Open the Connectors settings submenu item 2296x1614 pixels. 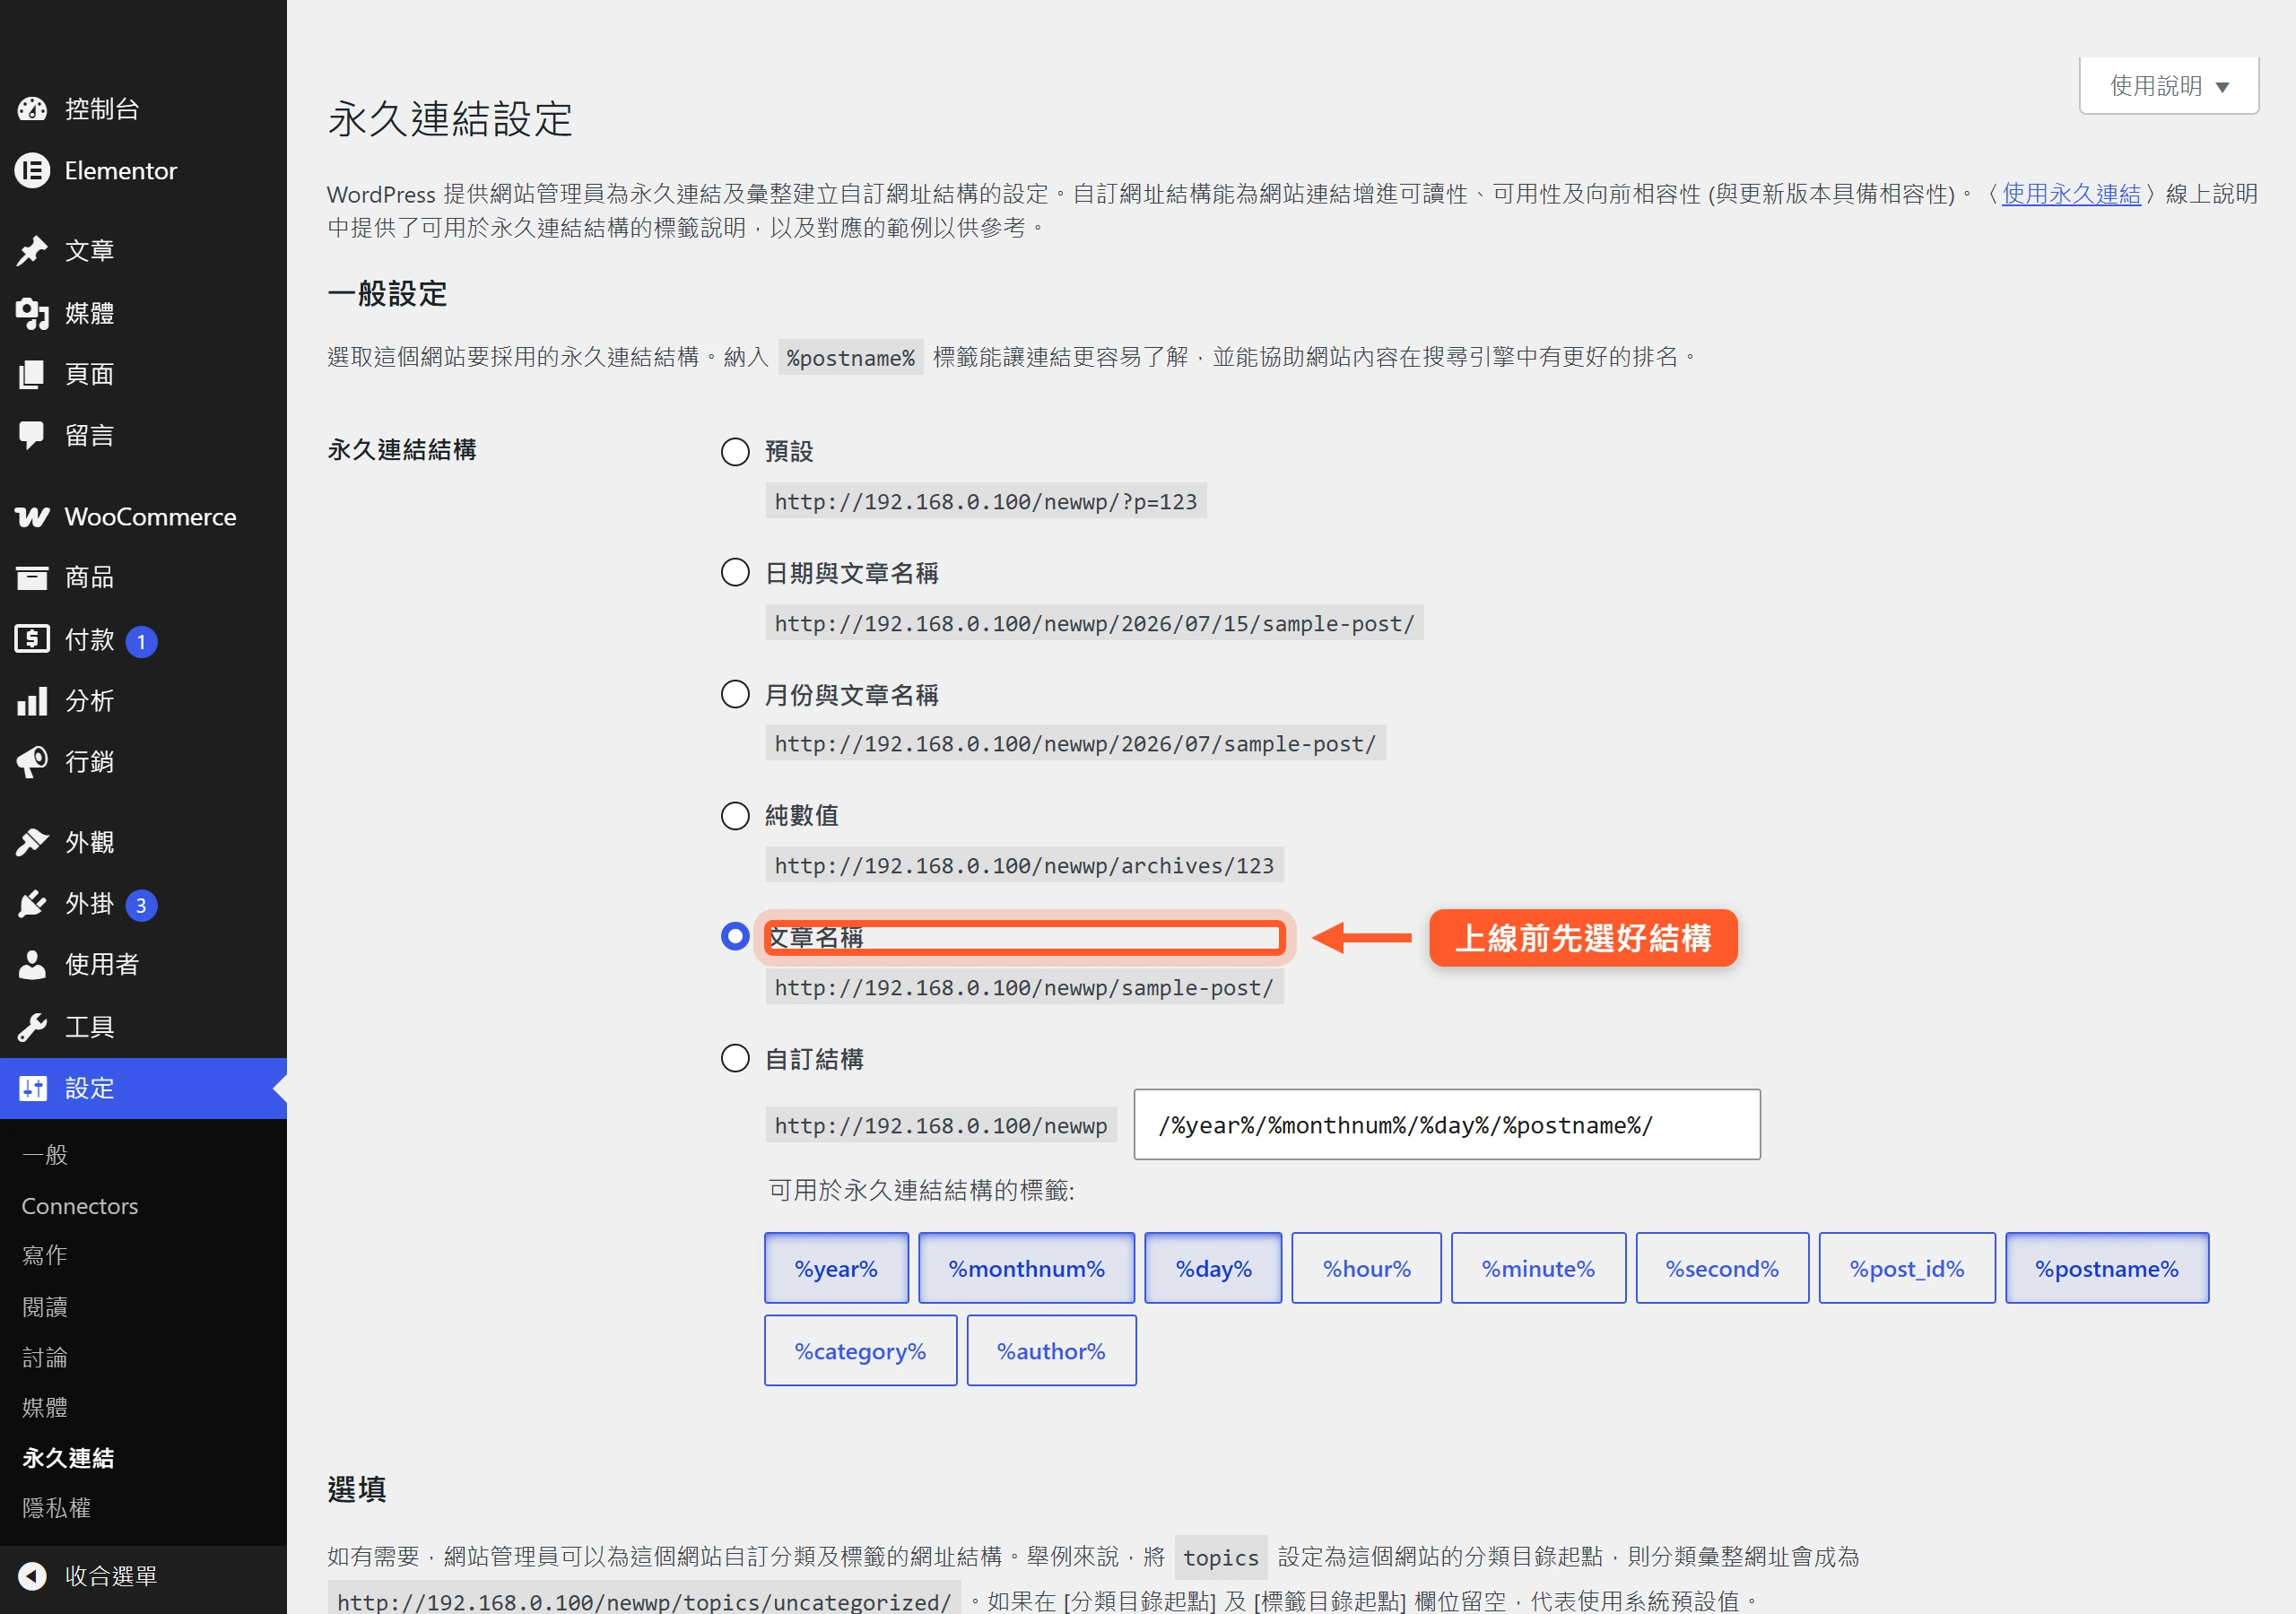(80, 1206)
